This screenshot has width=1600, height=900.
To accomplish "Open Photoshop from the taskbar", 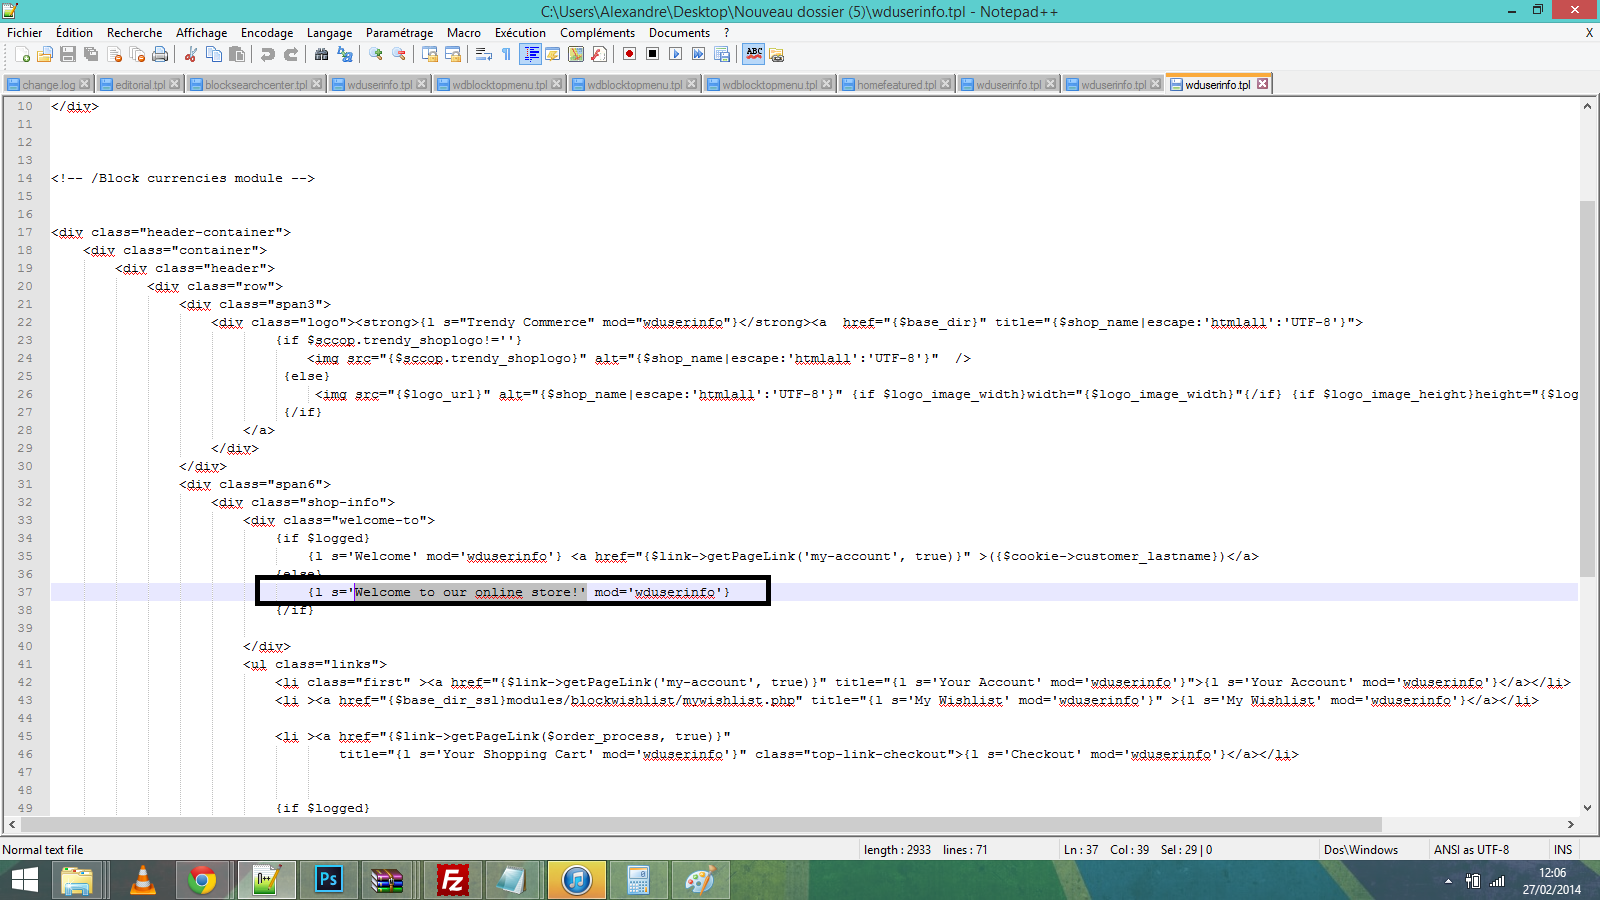I will (x=328, y=880).
